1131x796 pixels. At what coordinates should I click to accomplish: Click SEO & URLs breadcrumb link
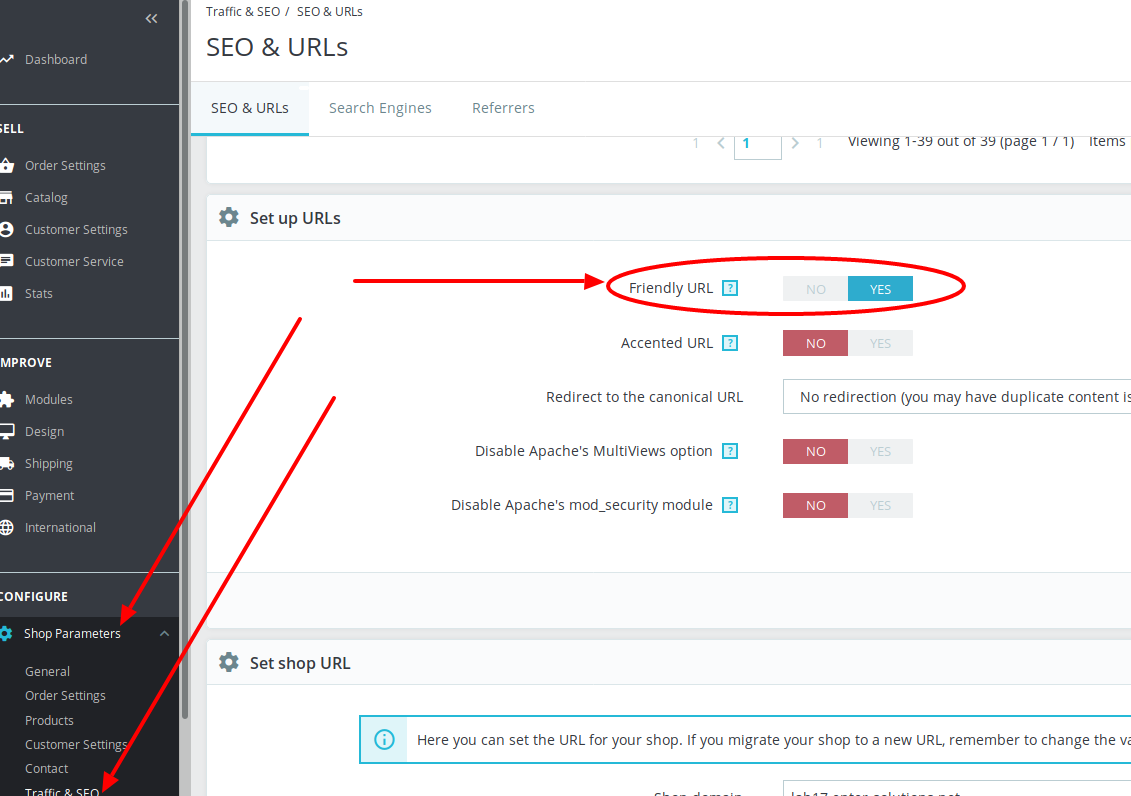point(330,12)
